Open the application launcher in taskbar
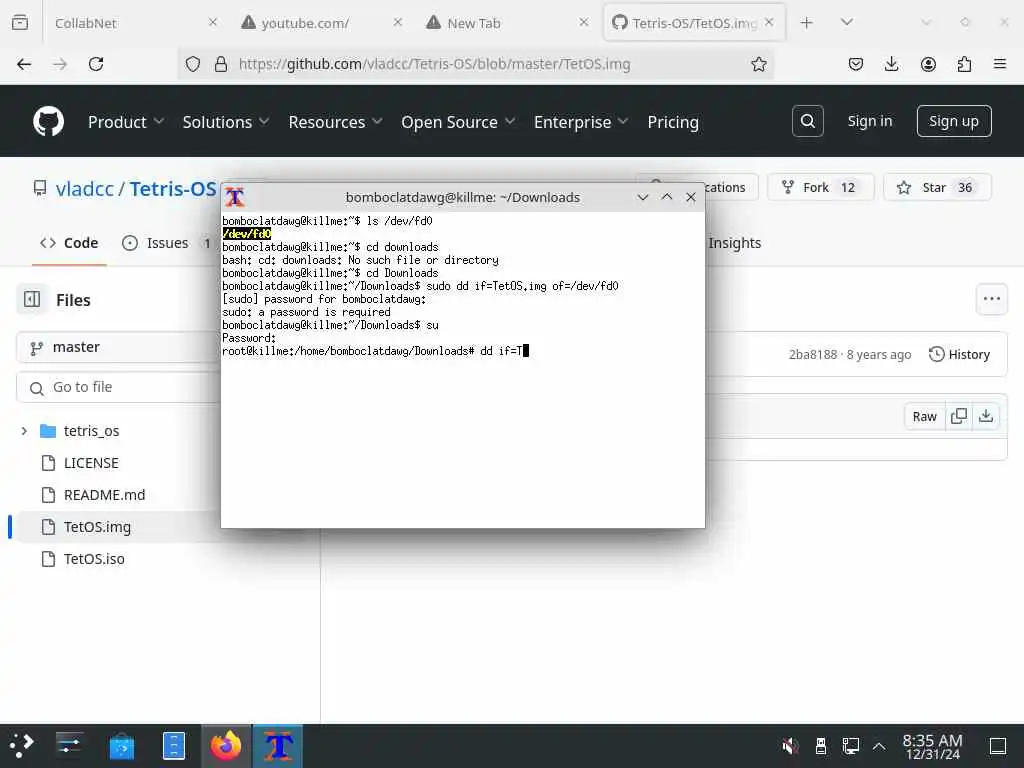The image size is (1024, 768). click(x=21, y=746)
